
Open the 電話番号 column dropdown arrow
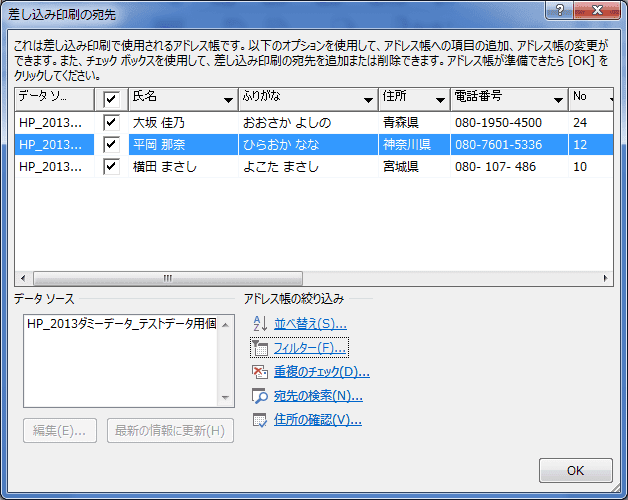pyautogui.click(x=557, y=99)
